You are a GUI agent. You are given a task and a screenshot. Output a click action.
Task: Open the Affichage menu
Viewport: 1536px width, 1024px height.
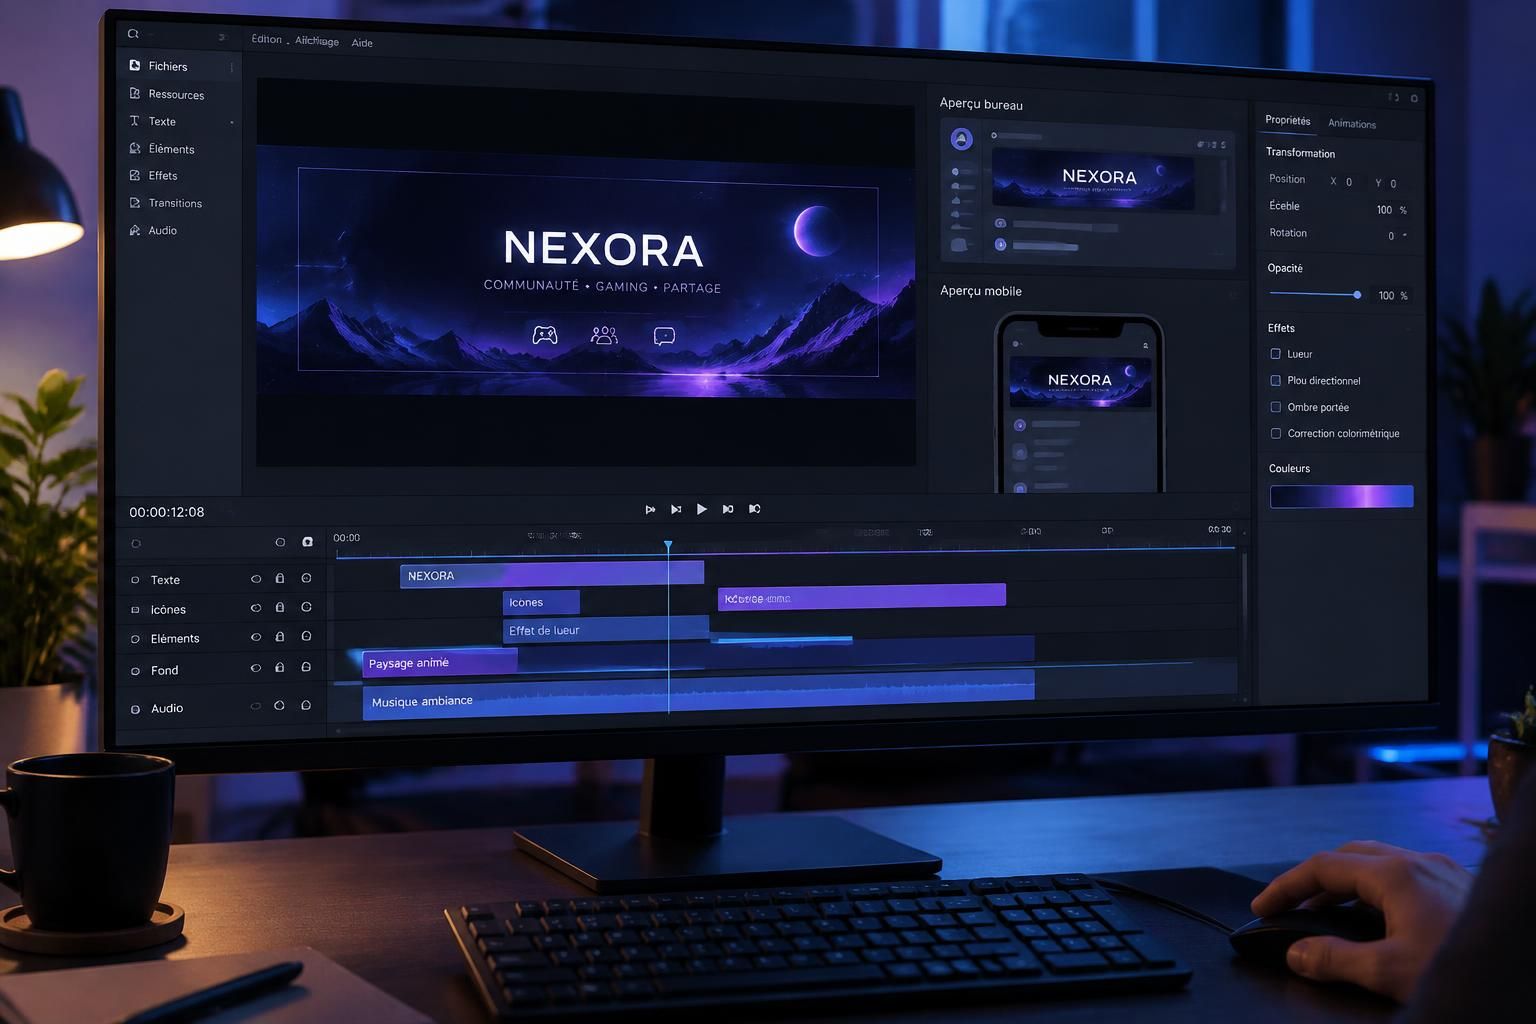pos(317,41)
